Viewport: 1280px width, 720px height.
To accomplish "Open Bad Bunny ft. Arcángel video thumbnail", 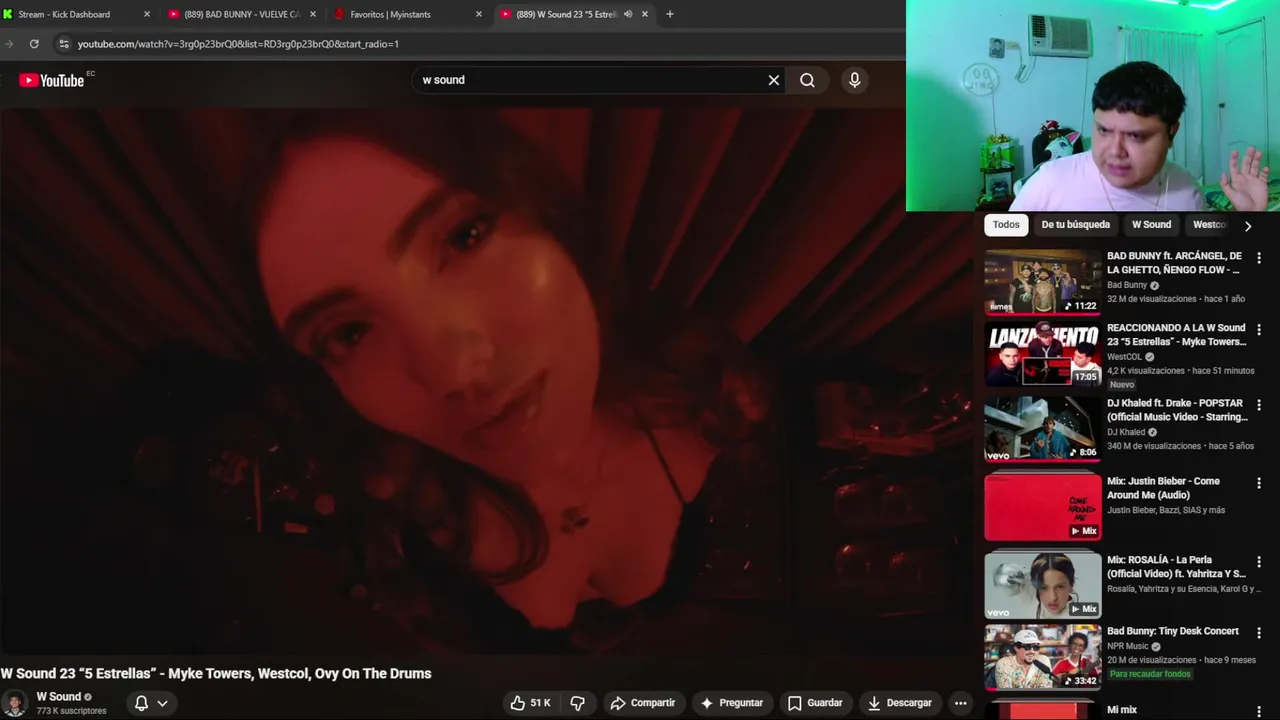I will point(1042,282).
